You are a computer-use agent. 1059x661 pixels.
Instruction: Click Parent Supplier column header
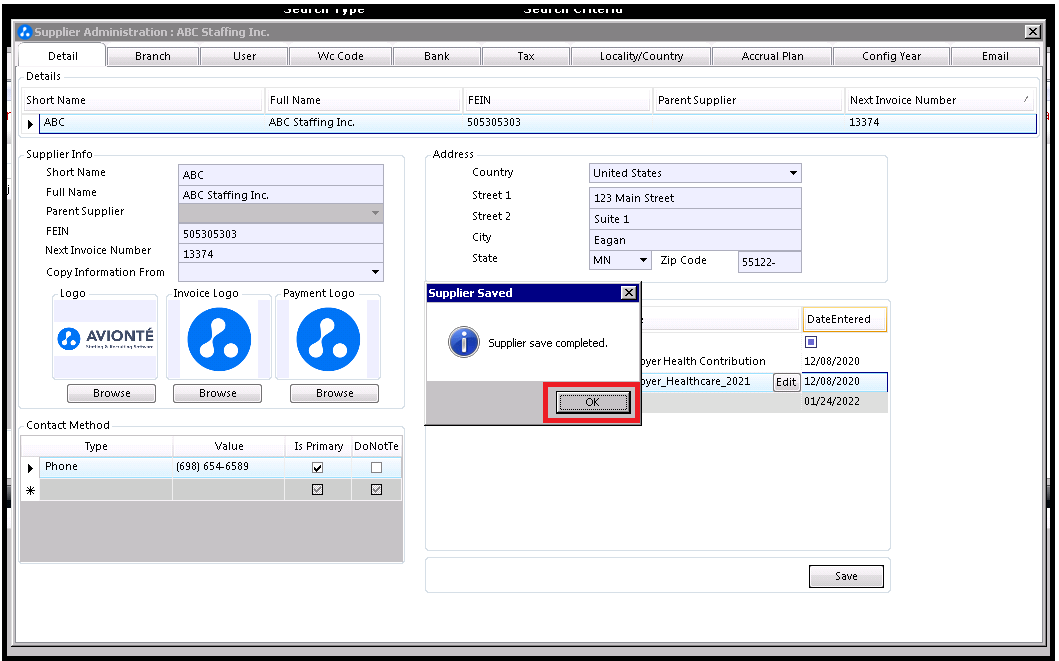[748, 100]
